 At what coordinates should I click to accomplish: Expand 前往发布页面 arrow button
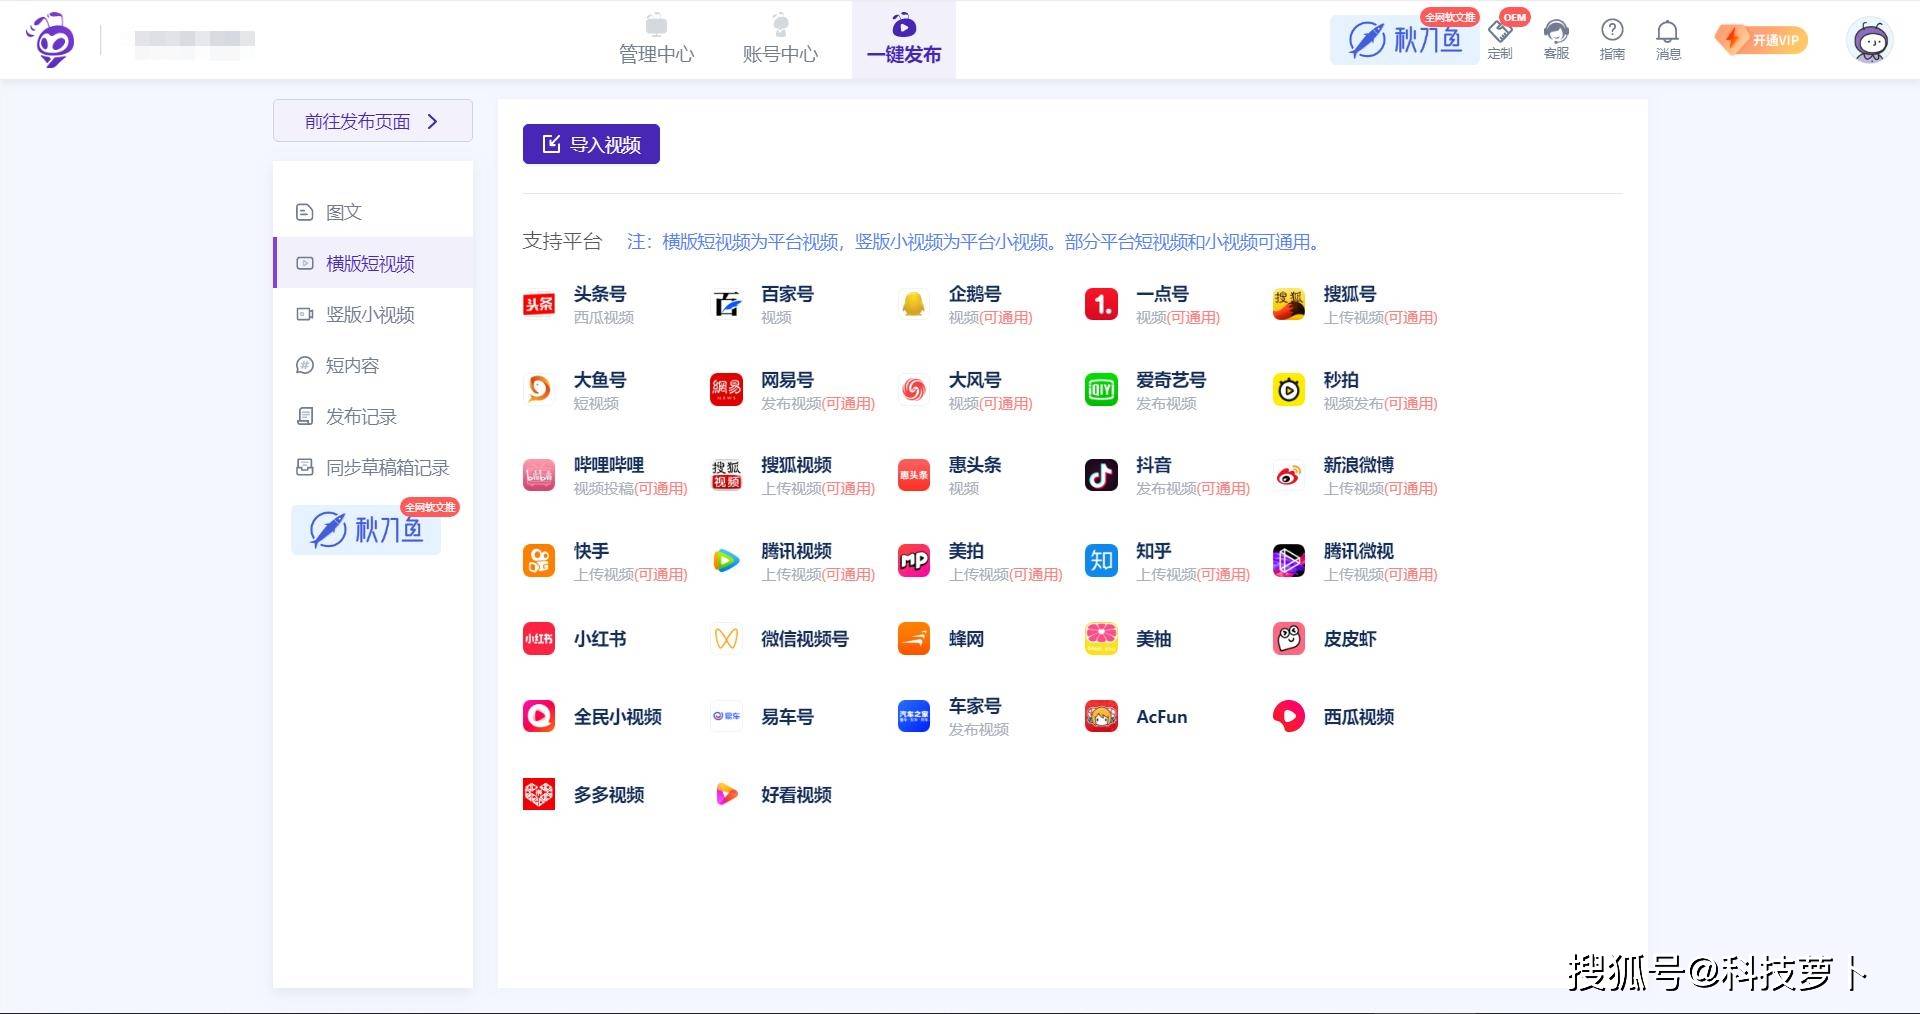372,121
